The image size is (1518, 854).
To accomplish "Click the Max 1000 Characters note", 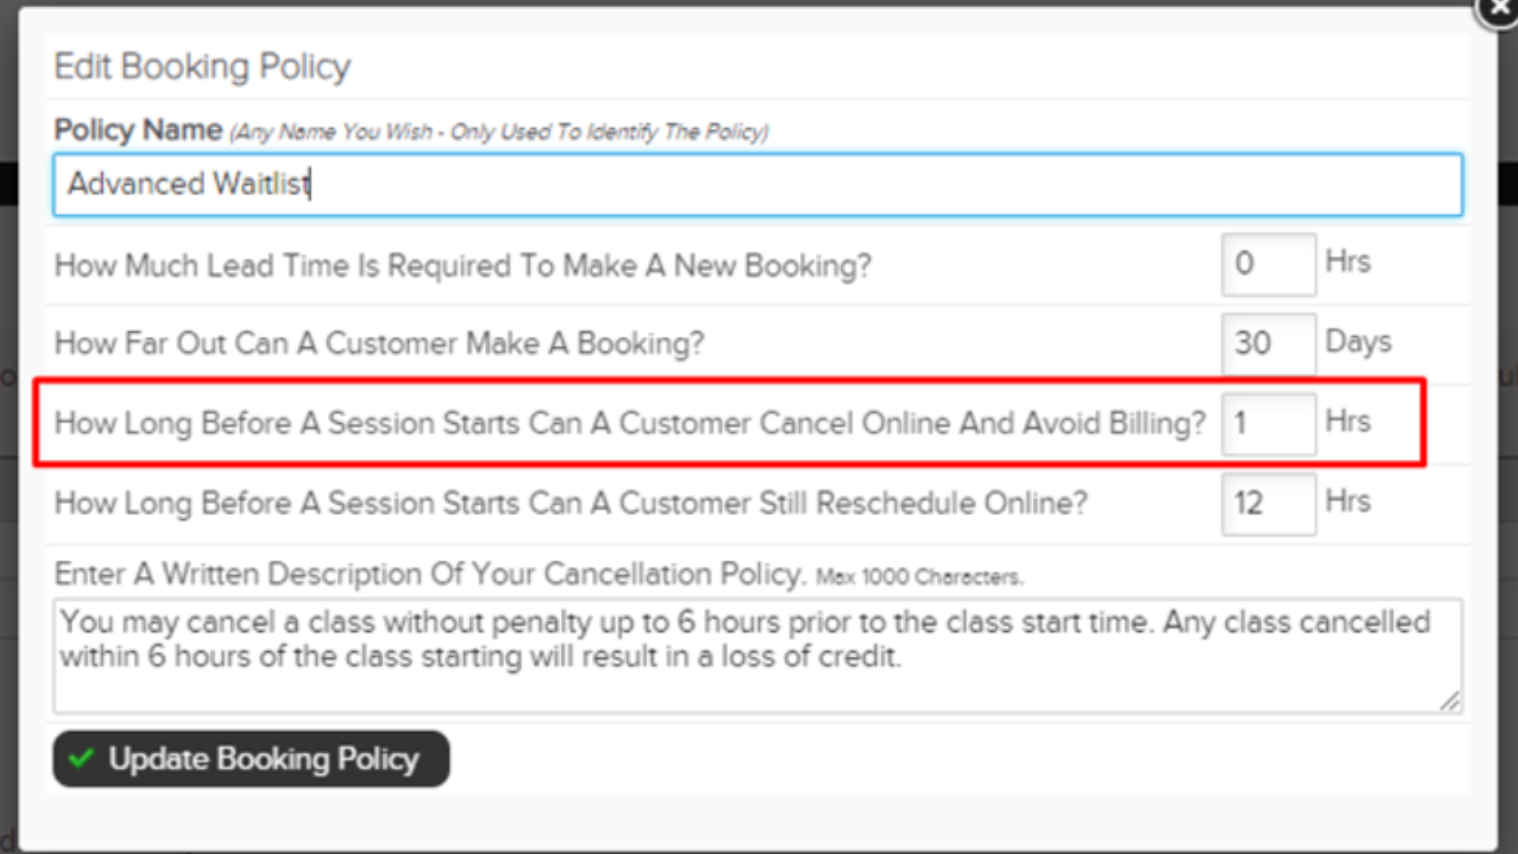I will (919, 577).
